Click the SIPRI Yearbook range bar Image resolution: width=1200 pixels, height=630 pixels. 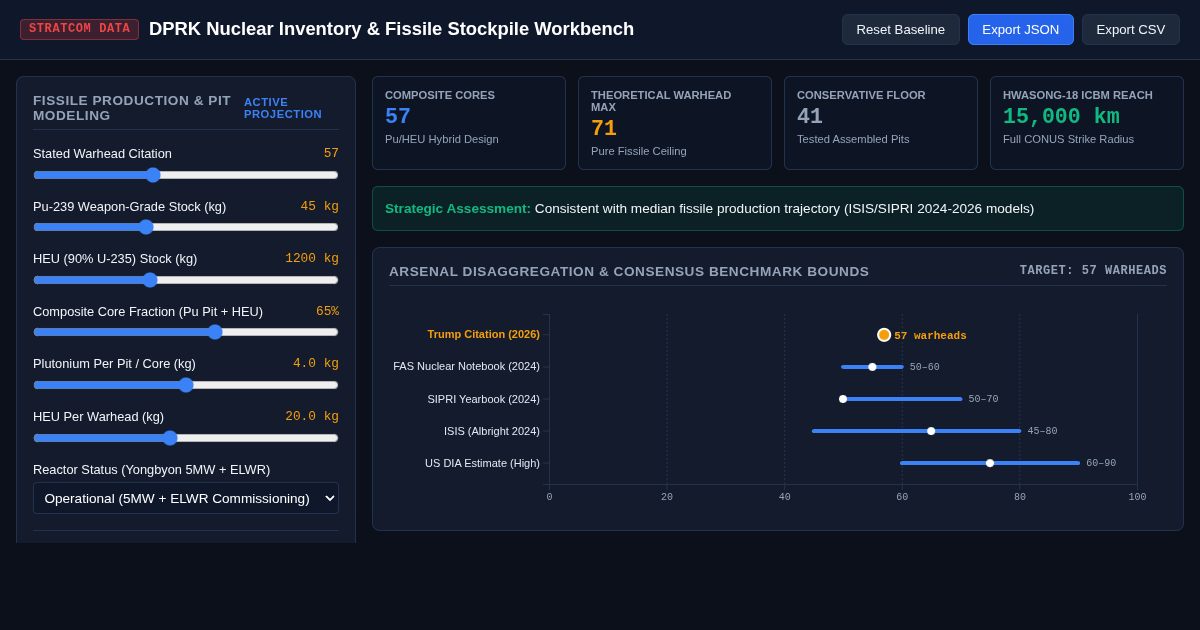coord(902,399)
